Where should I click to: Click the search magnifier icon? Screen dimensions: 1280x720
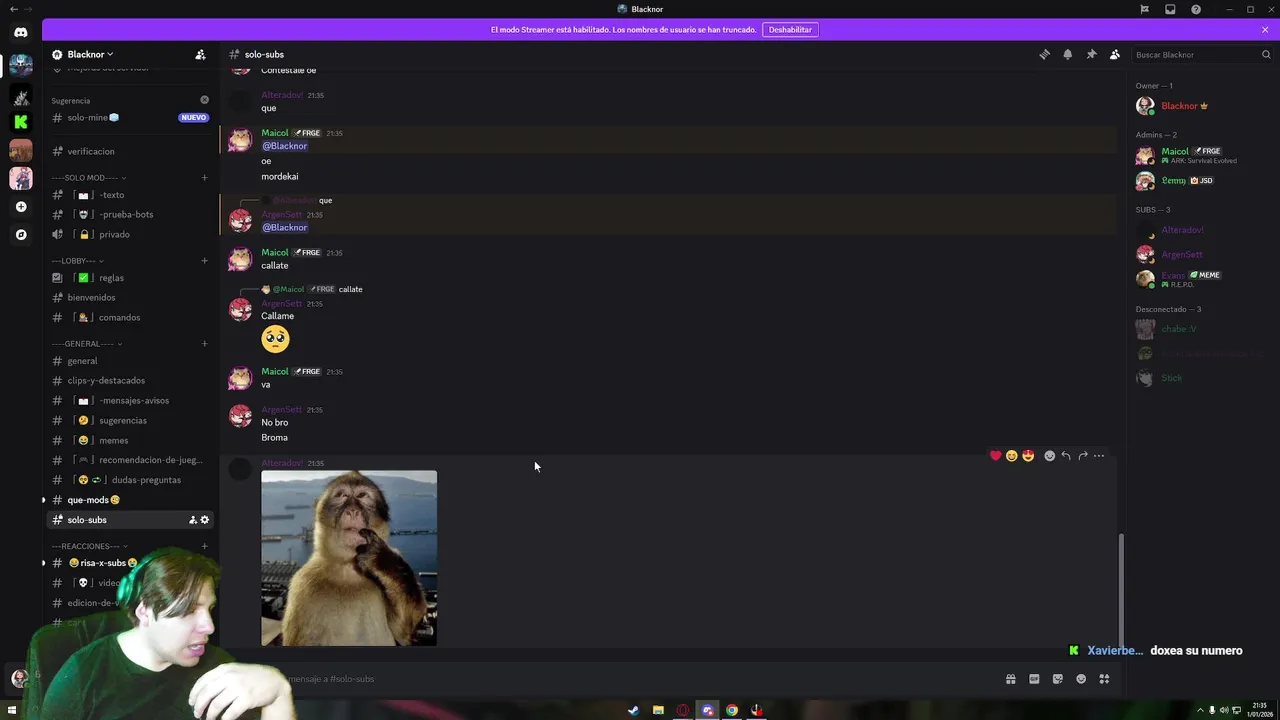click(x=1266, y=55)
